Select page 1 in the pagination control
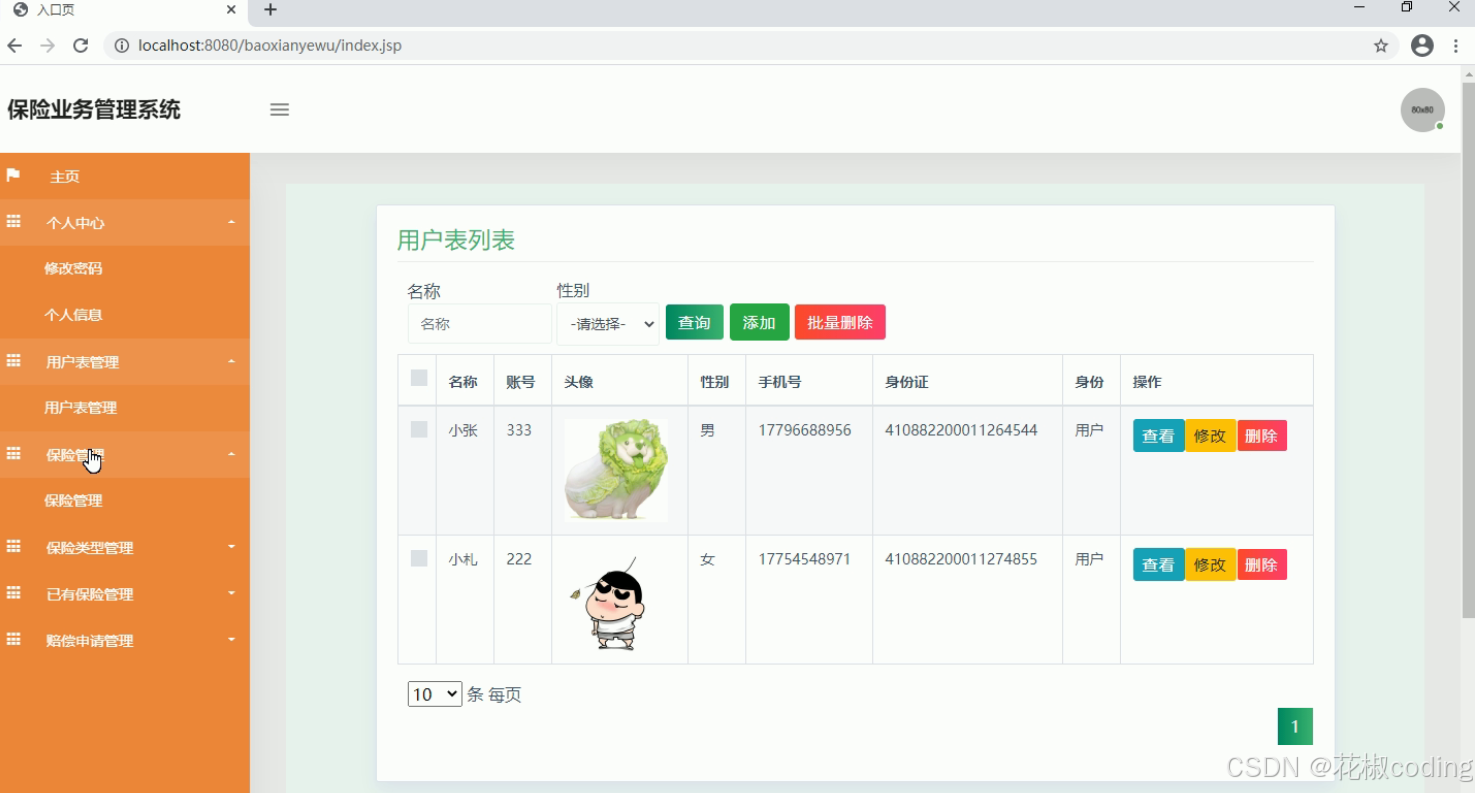 [1295, 726]
